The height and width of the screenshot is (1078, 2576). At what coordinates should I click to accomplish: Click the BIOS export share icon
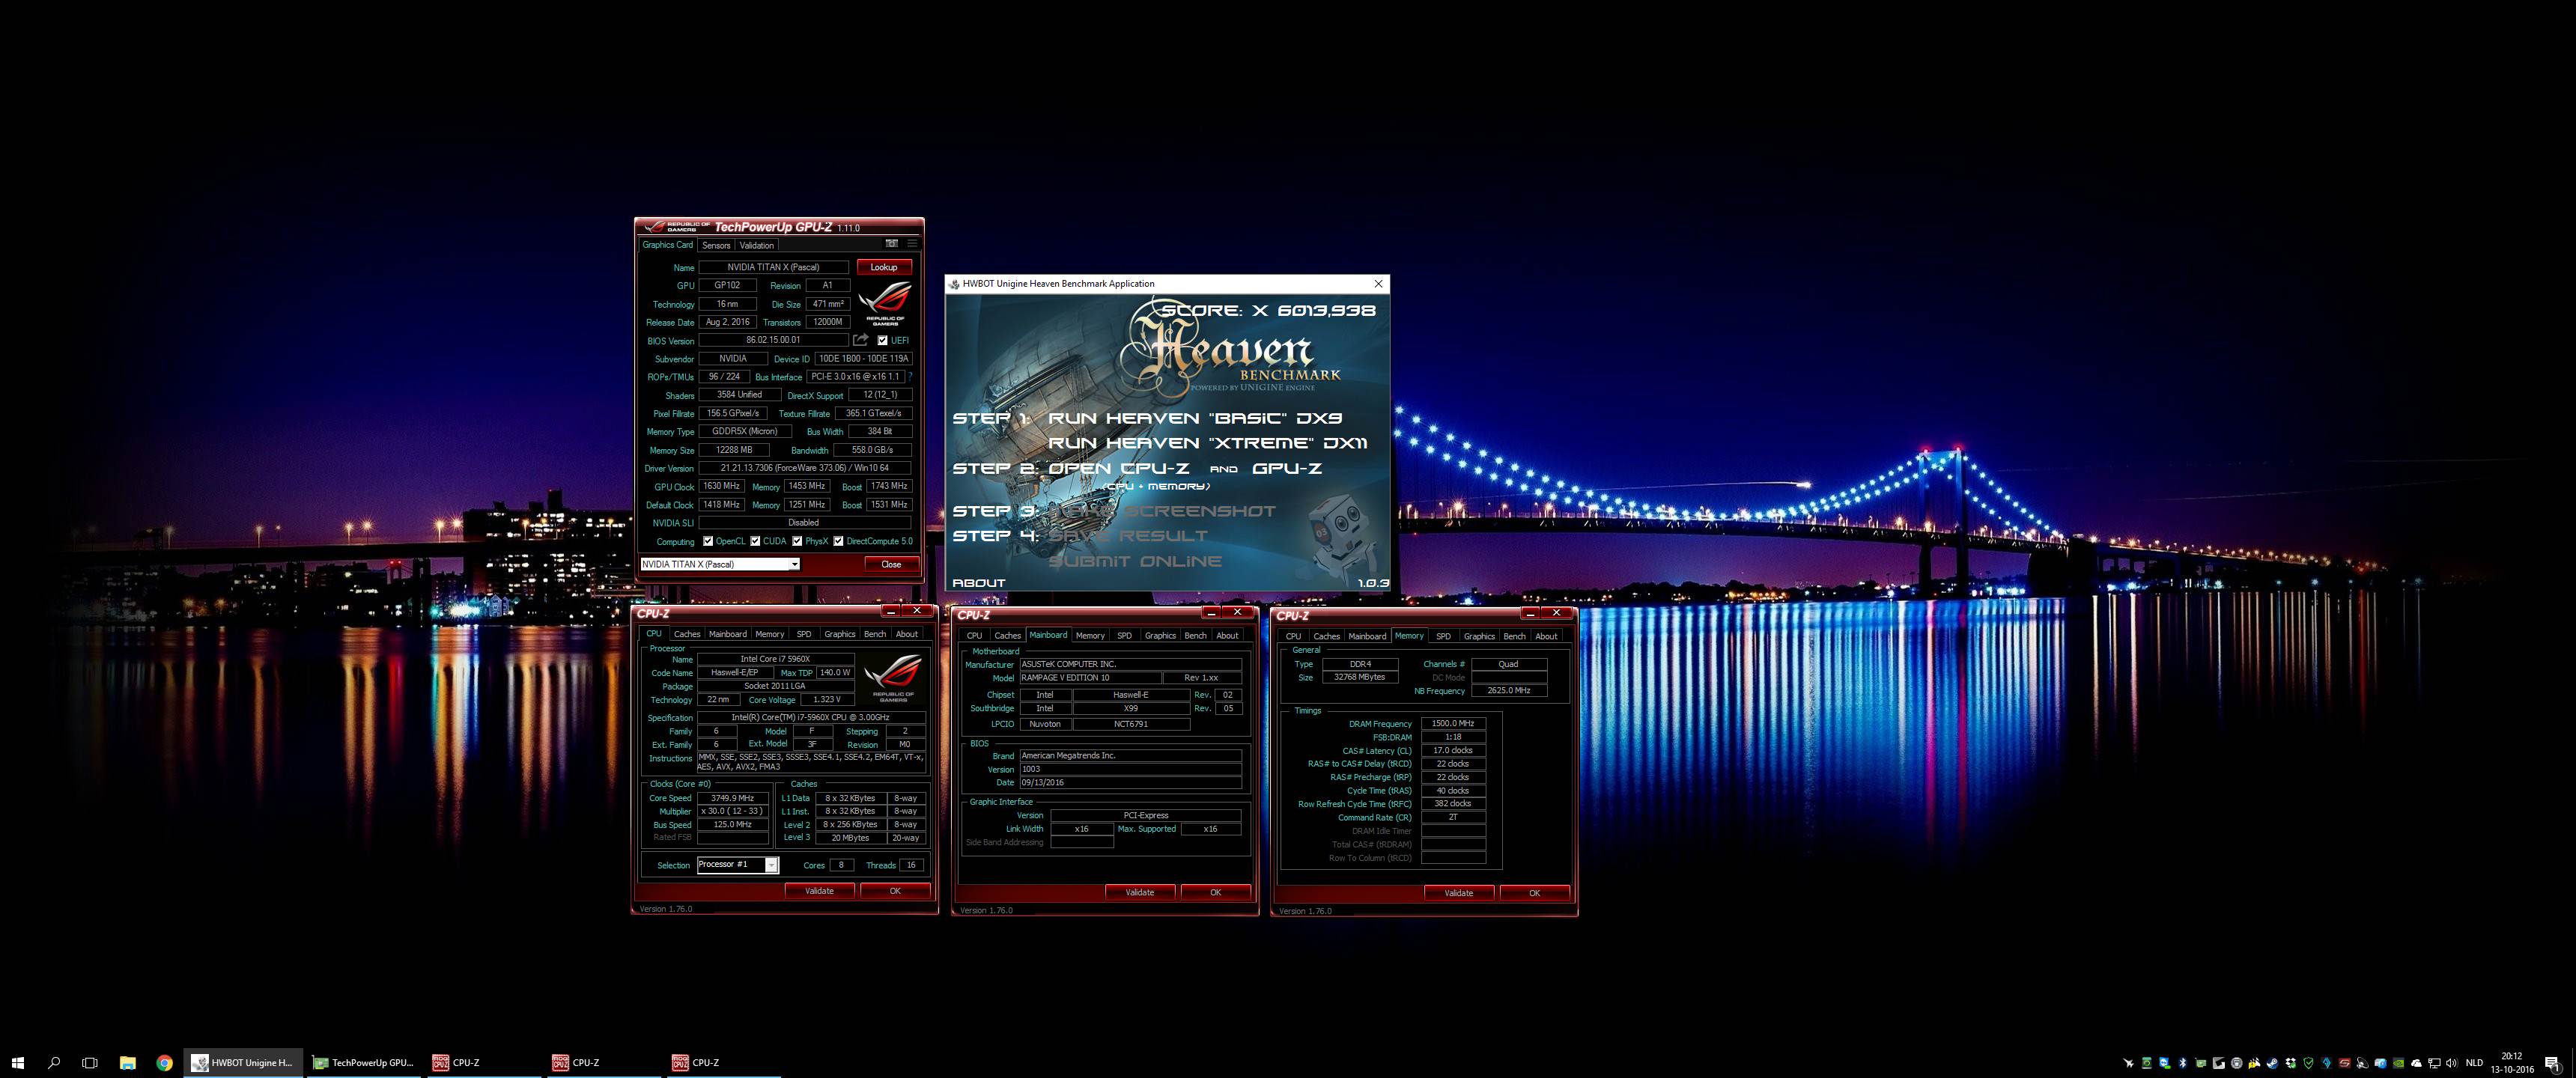(x=860, y=340)
